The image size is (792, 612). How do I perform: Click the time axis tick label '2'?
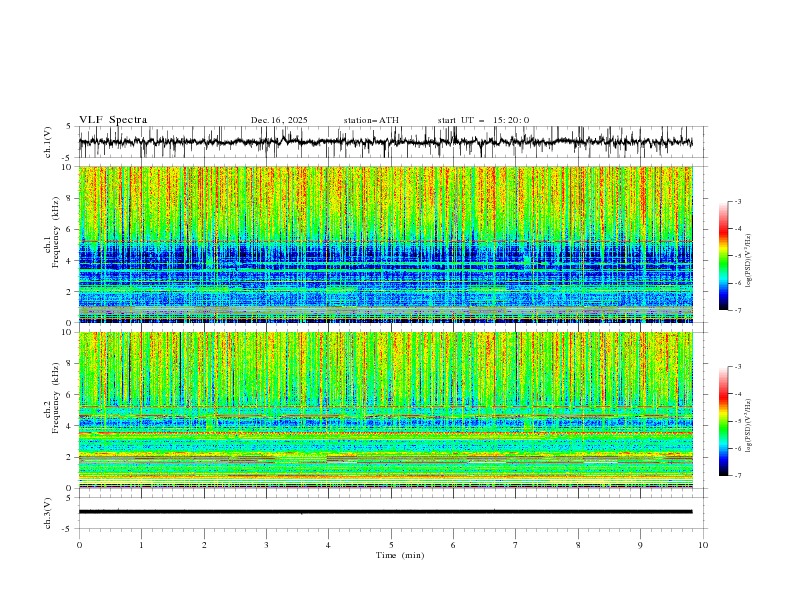pos(204,545)
